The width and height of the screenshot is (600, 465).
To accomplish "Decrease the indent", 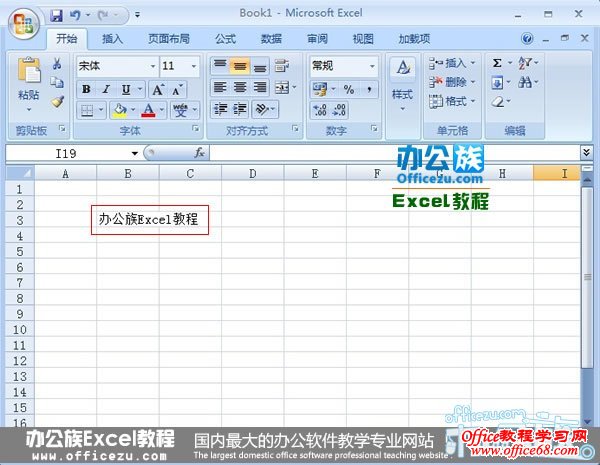I will 220,110.
